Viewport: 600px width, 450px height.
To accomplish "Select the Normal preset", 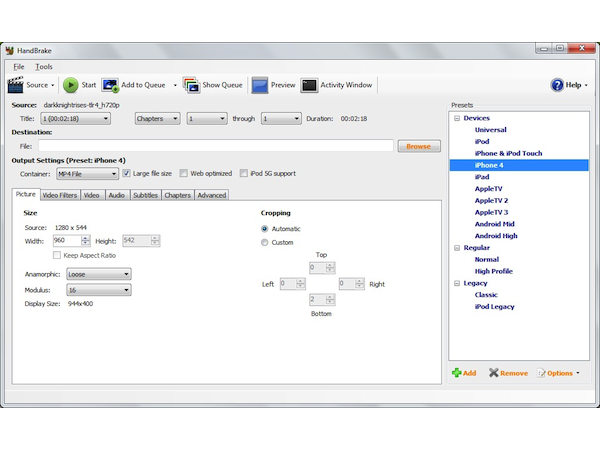I will [487, 259].
